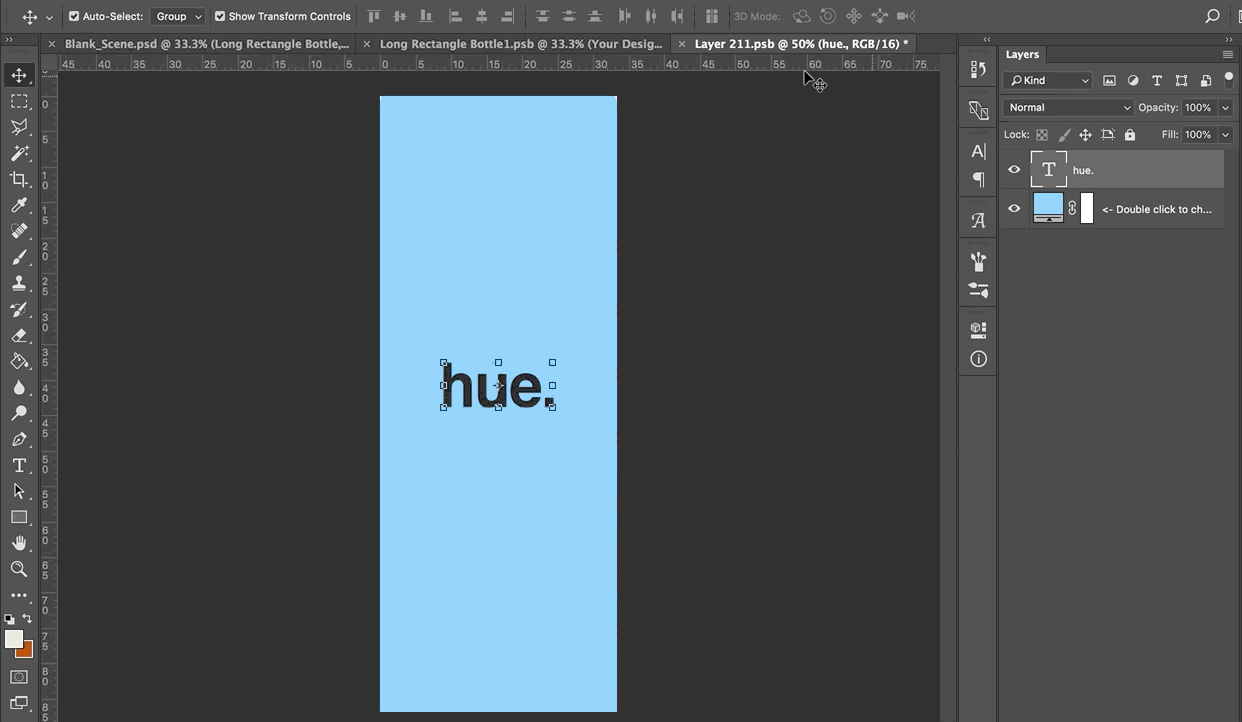
Task: Select the Pen tool
Action: pyautogui.click(x=19, y=439)
